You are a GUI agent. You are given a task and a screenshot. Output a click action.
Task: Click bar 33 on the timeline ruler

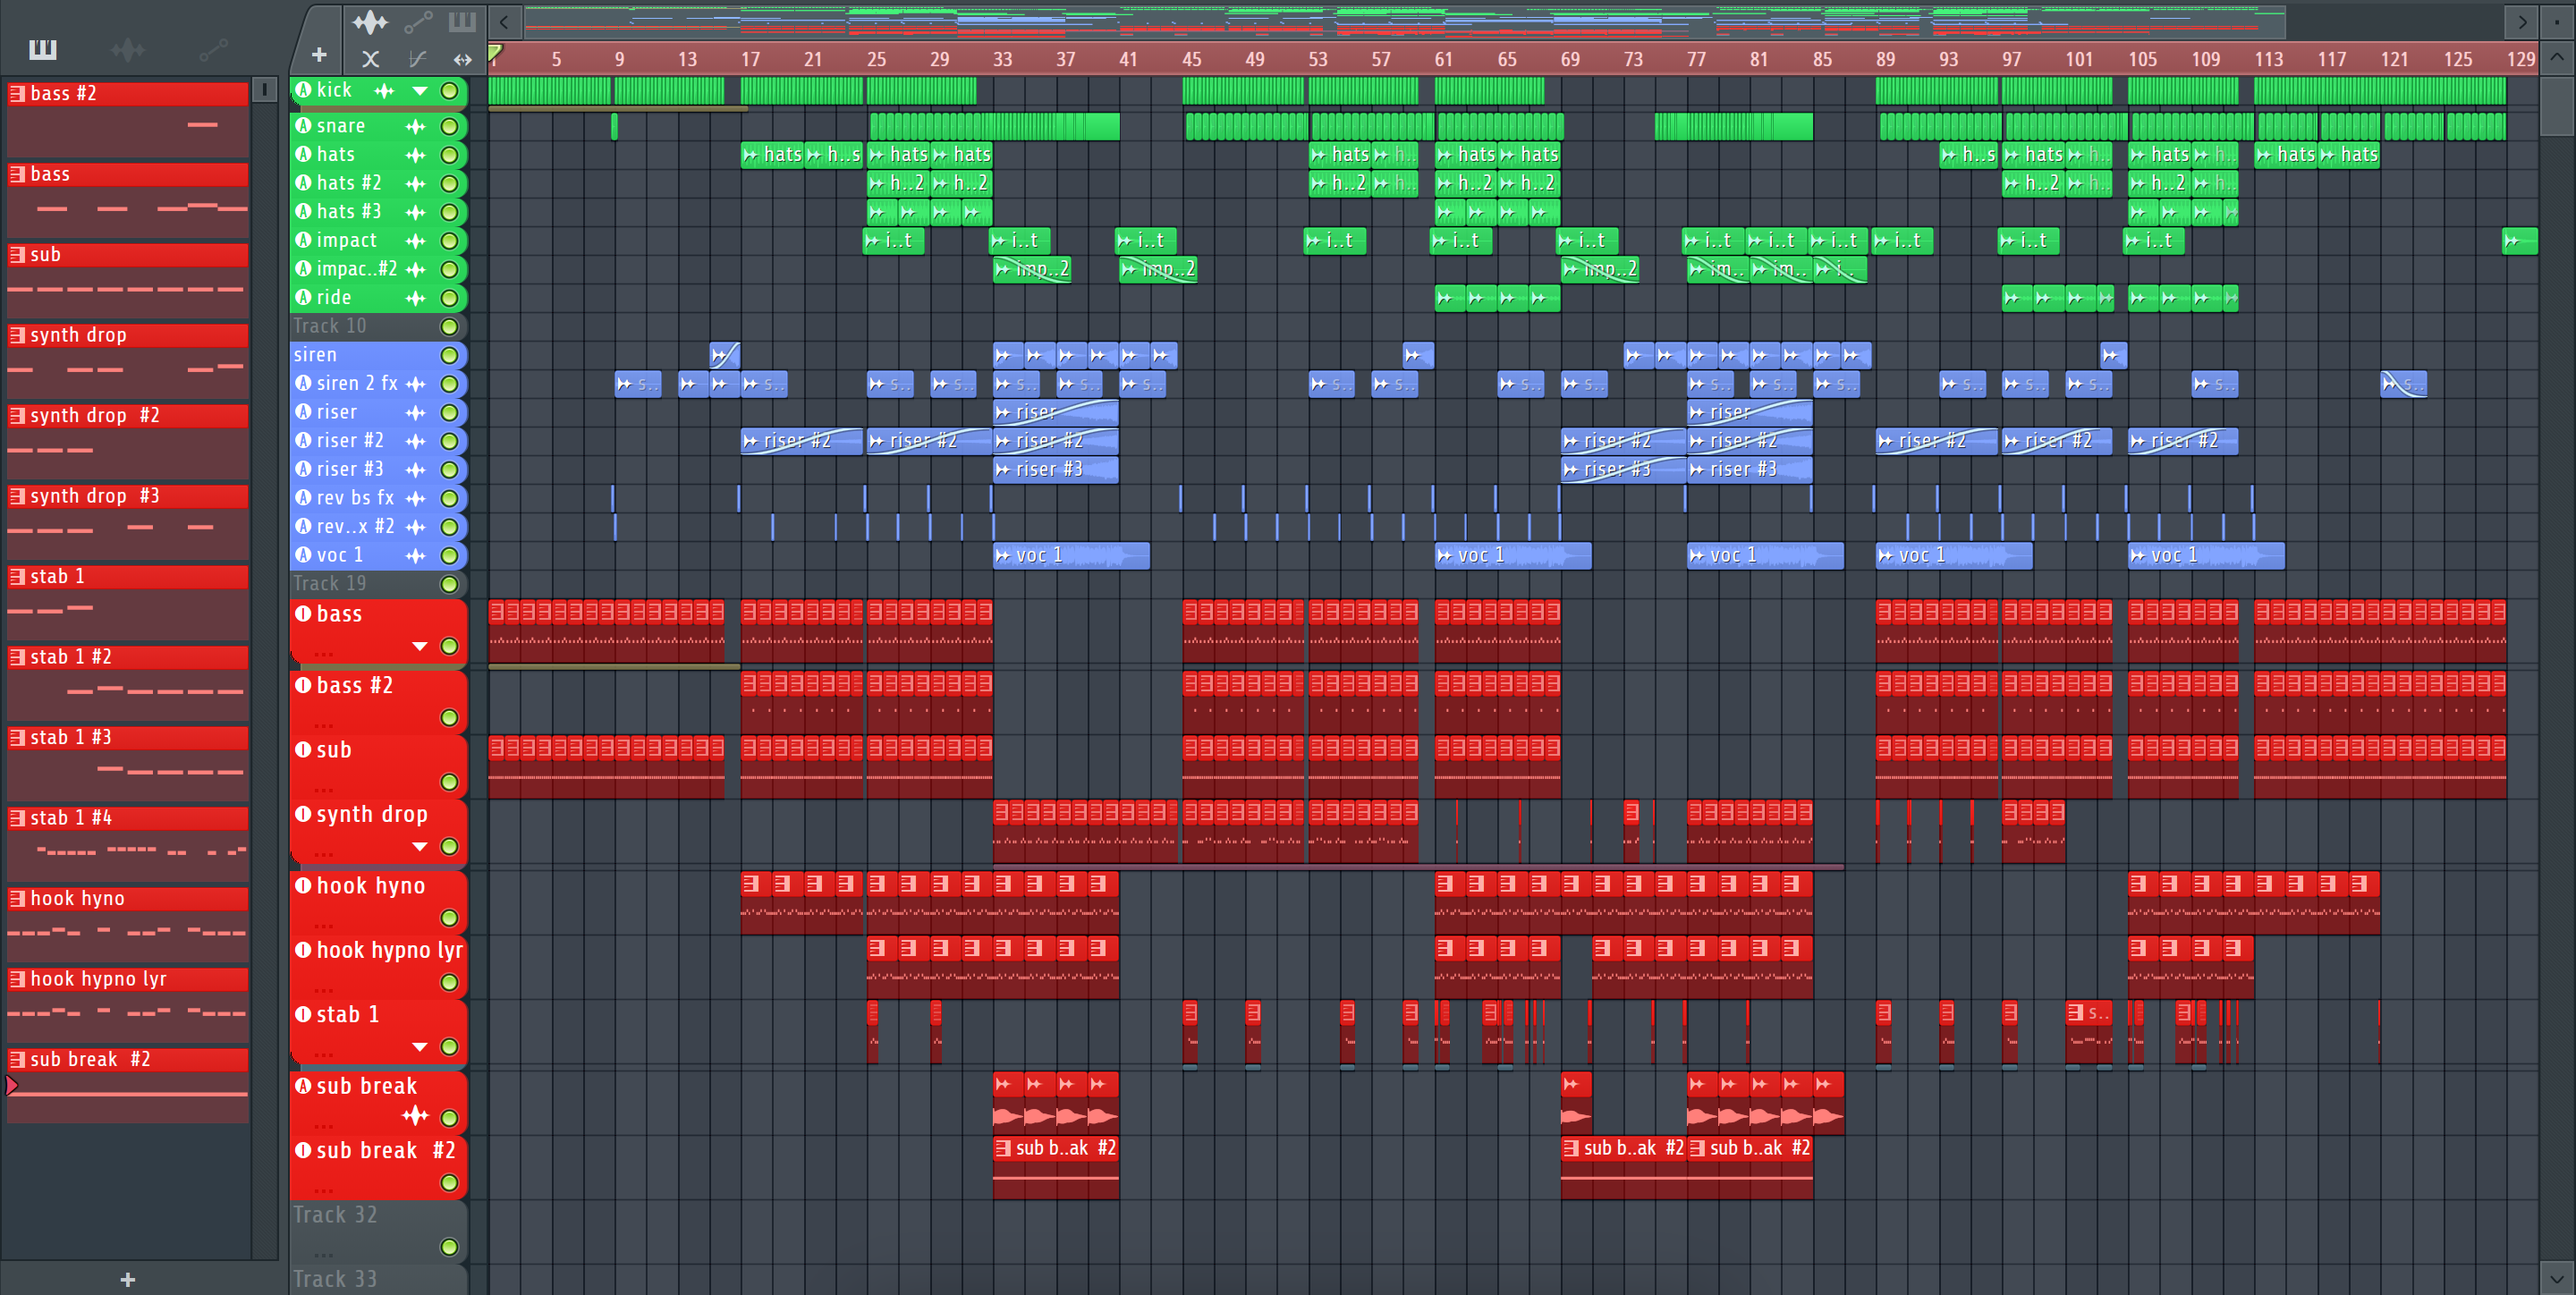[x=1002, y=59]
